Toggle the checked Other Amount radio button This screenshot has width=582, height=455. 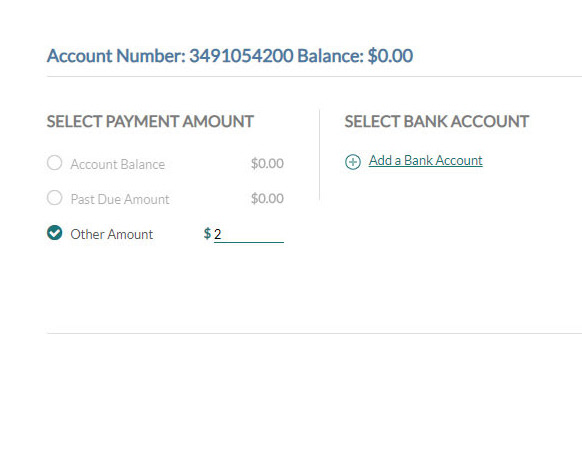pyautogui.click(x=54, y=233)
